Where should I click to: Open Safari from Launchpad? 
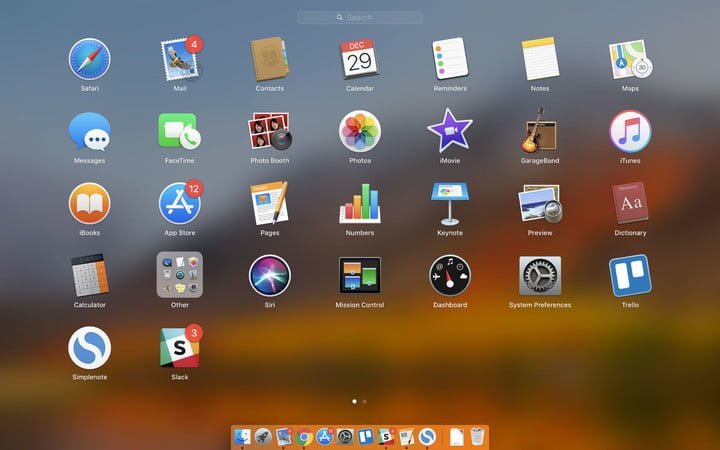[90, 59]
